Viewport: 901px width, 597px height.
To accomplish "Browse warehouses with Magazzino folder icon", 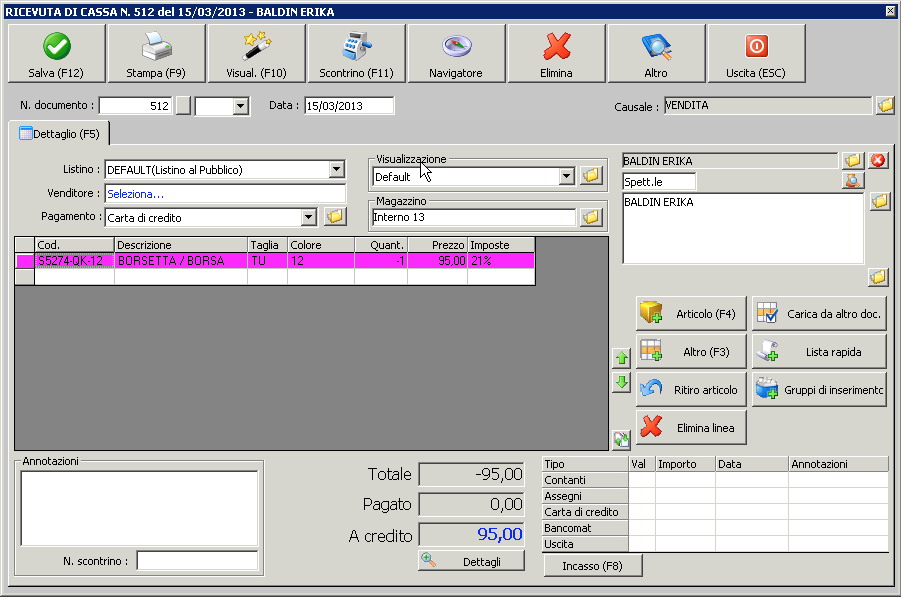I will click(x=591, y=217).
